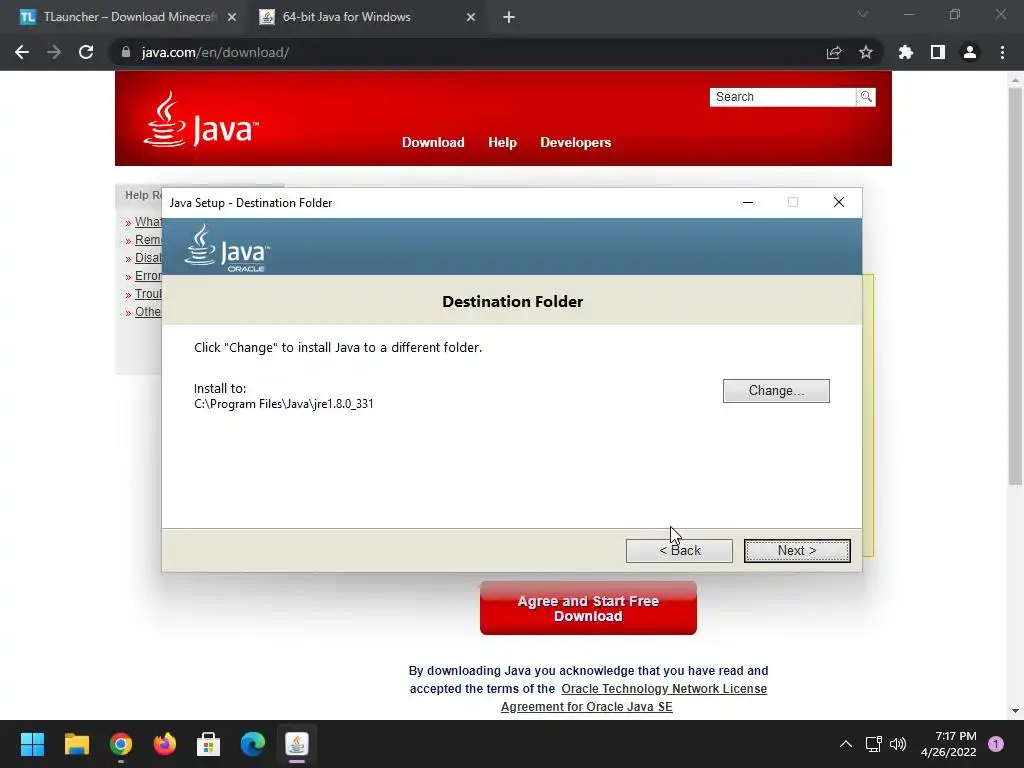Close the 64-bit Java for Windows tab

click(x=471, y=17)
